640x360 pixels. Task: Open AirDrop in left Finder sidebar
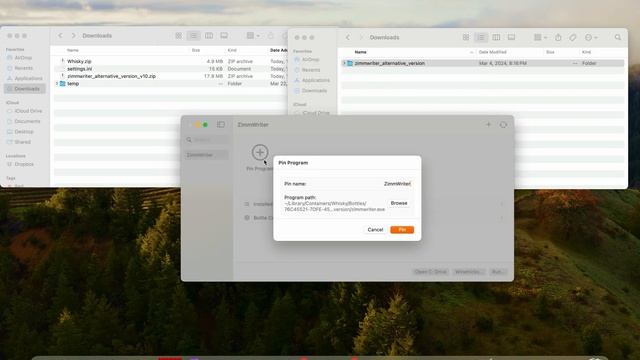click(24, 58)
